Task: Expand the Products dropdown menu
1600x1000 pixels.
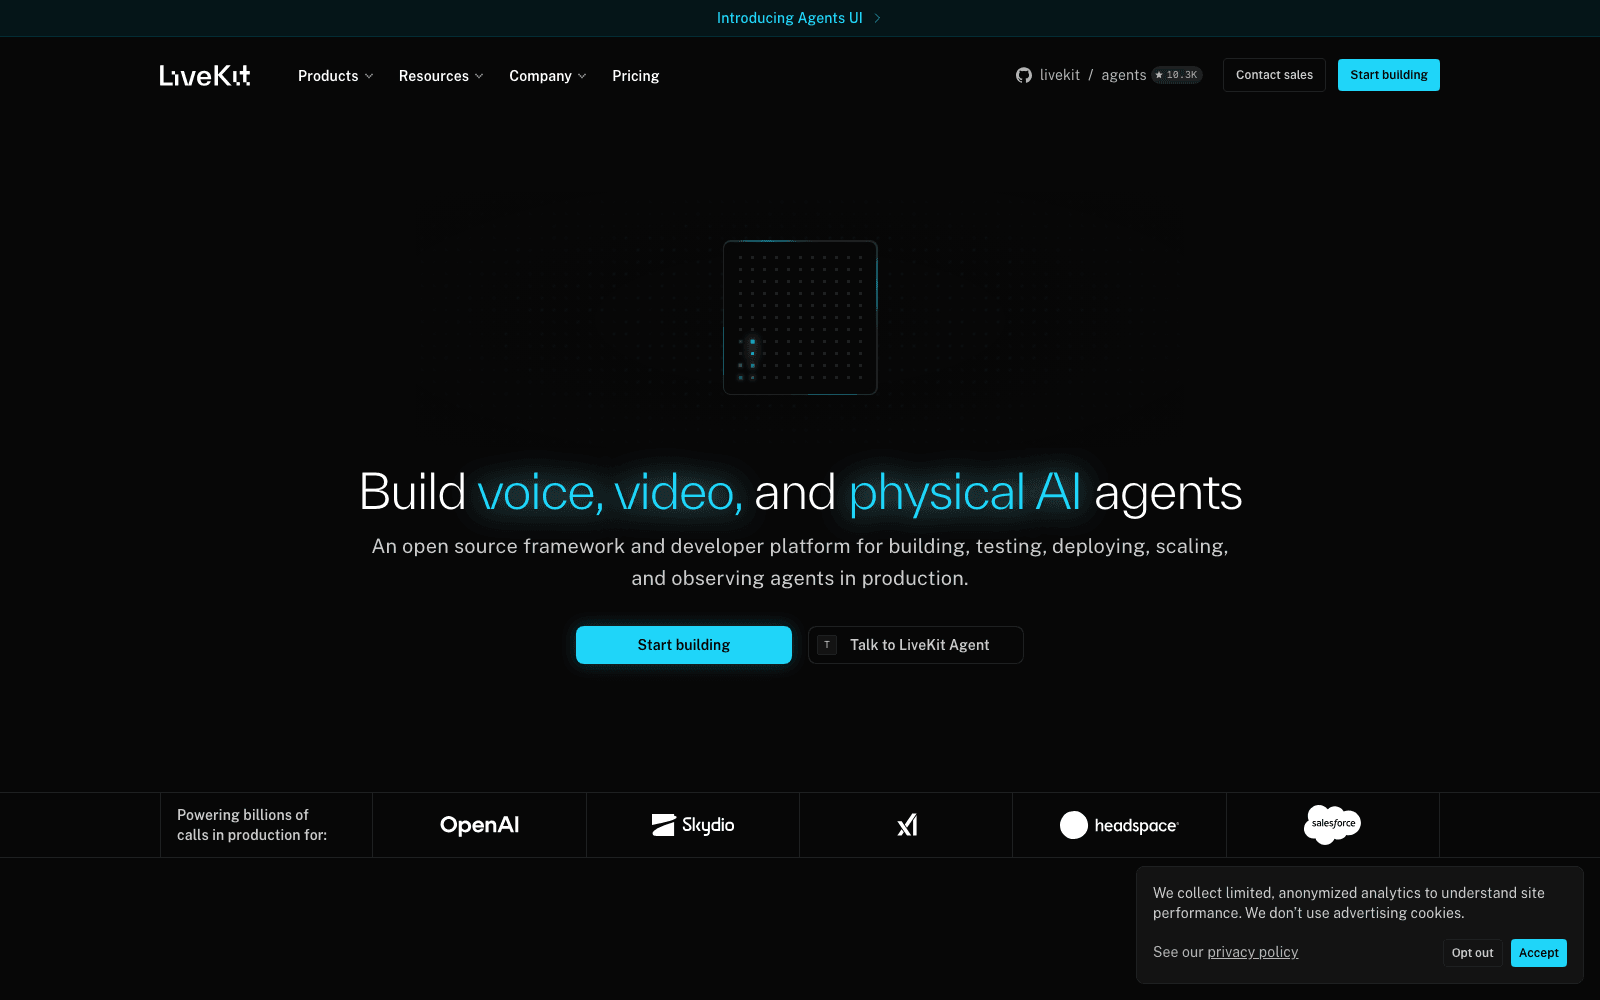Action: point(336,76)
